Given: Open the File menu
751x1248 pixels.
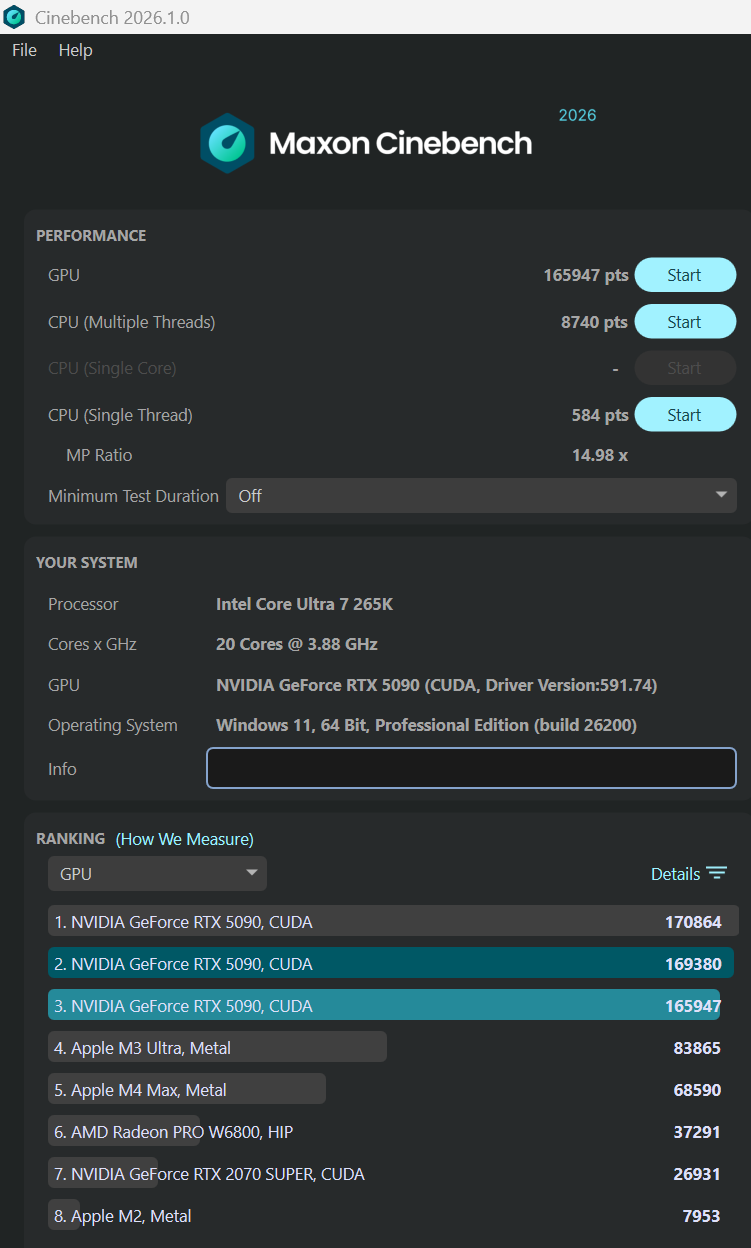Looking at the screenshot, I should [x=24, y=50].
